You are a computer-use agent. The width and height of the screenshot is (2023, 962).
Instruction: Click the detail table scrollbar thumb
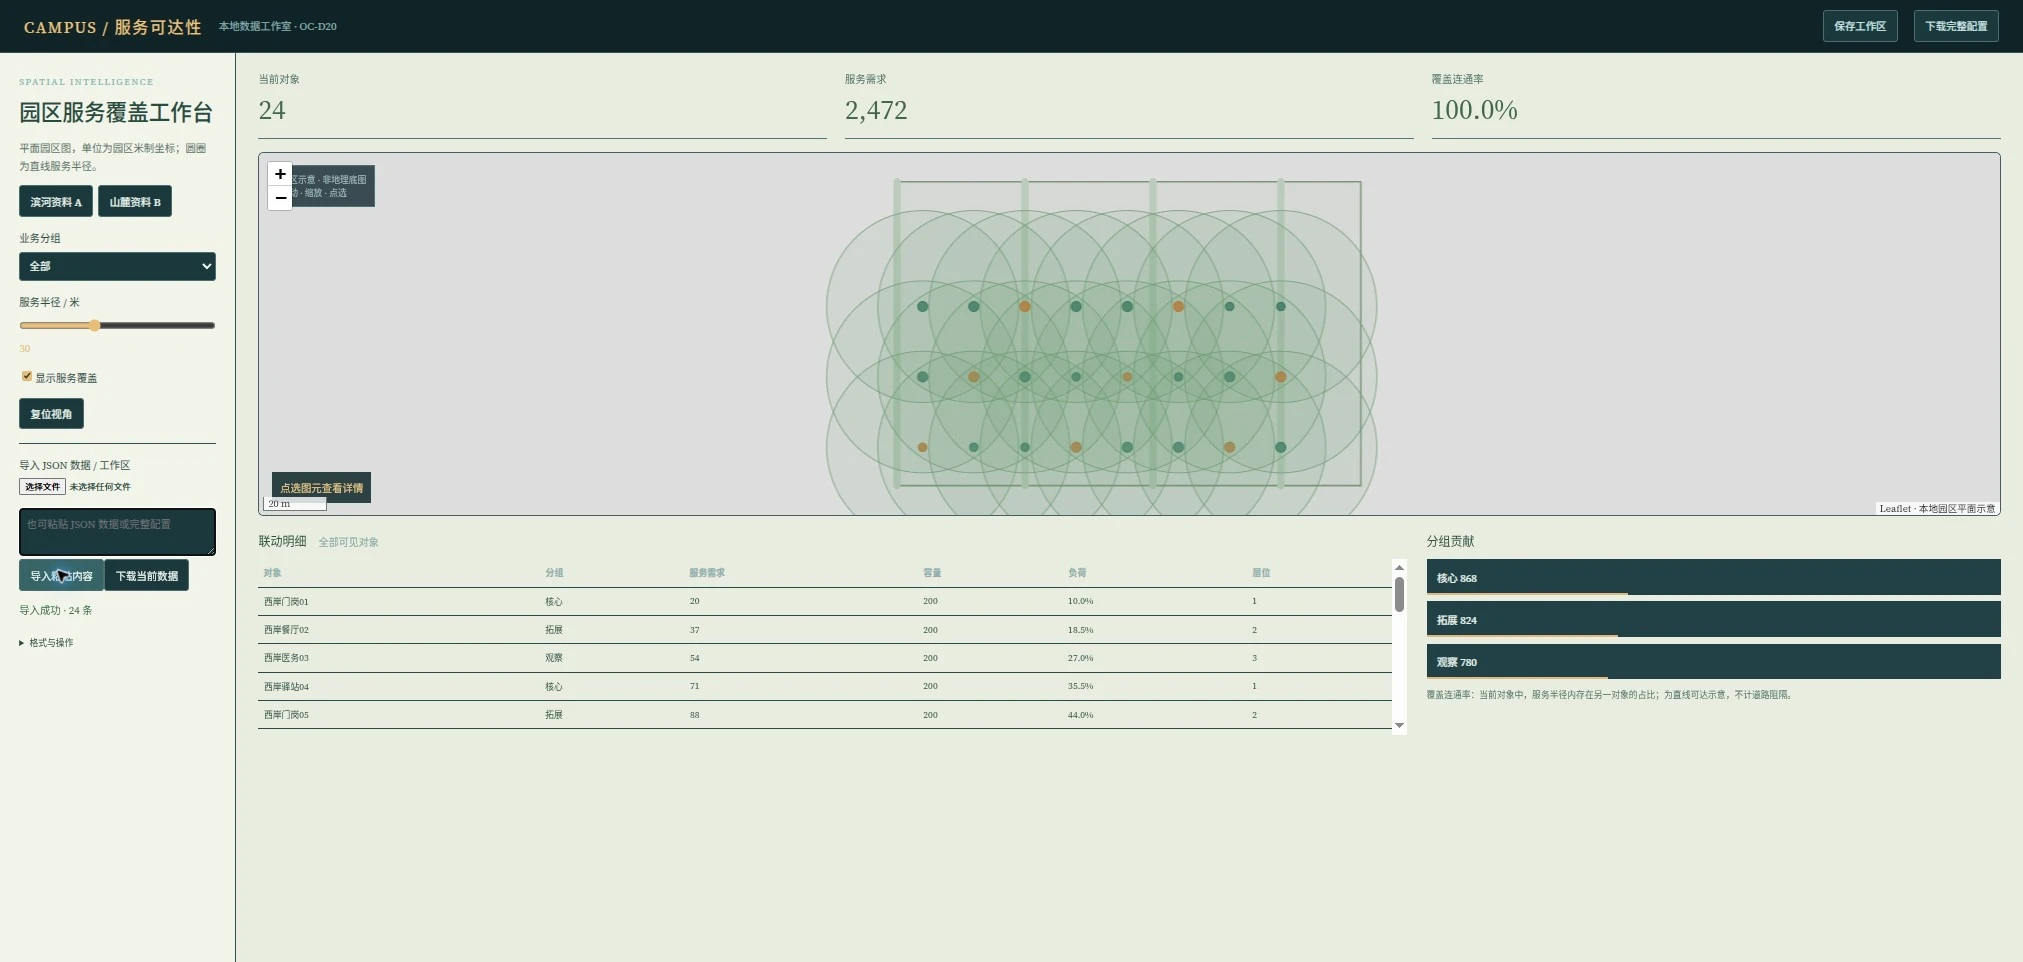tap(1399, 594)
